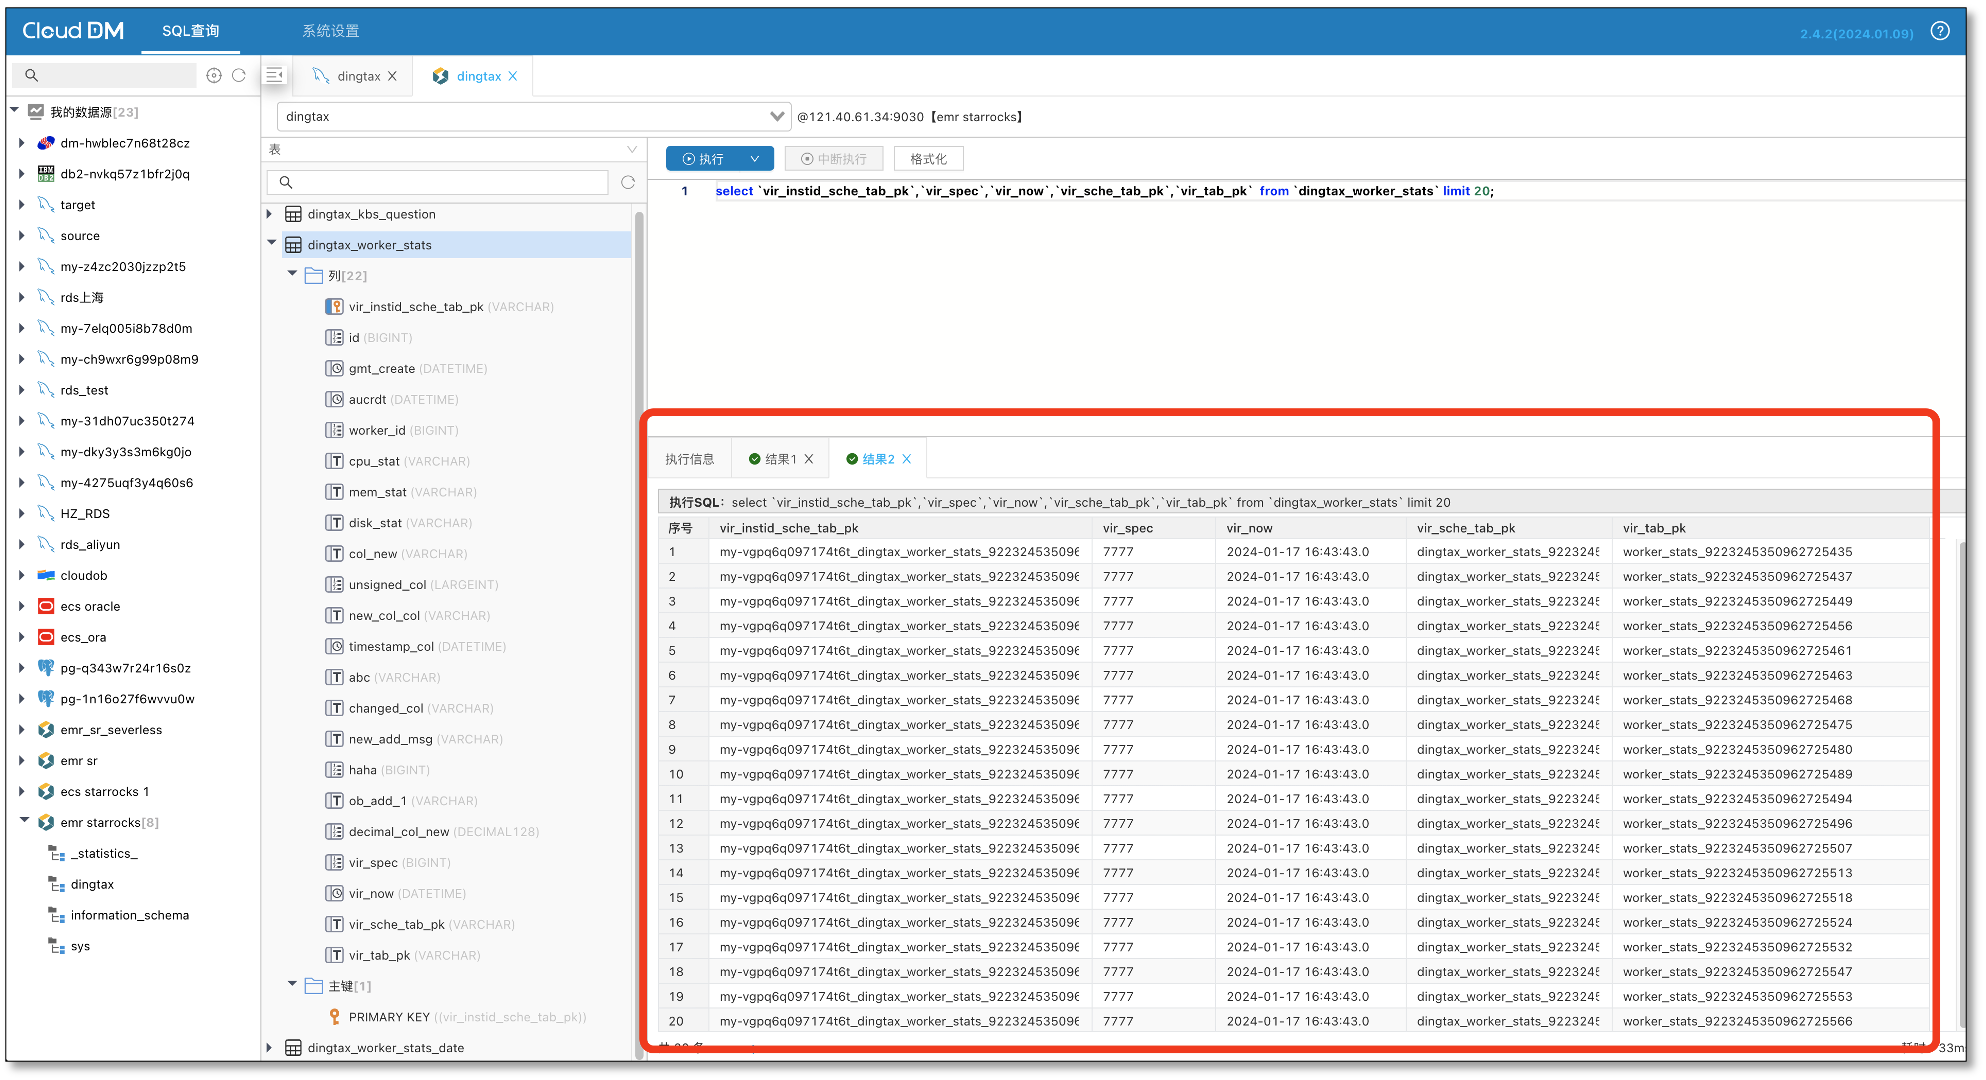
Task: Click the dingtax schema icon under emr starrocks
Action: (57, 884)
